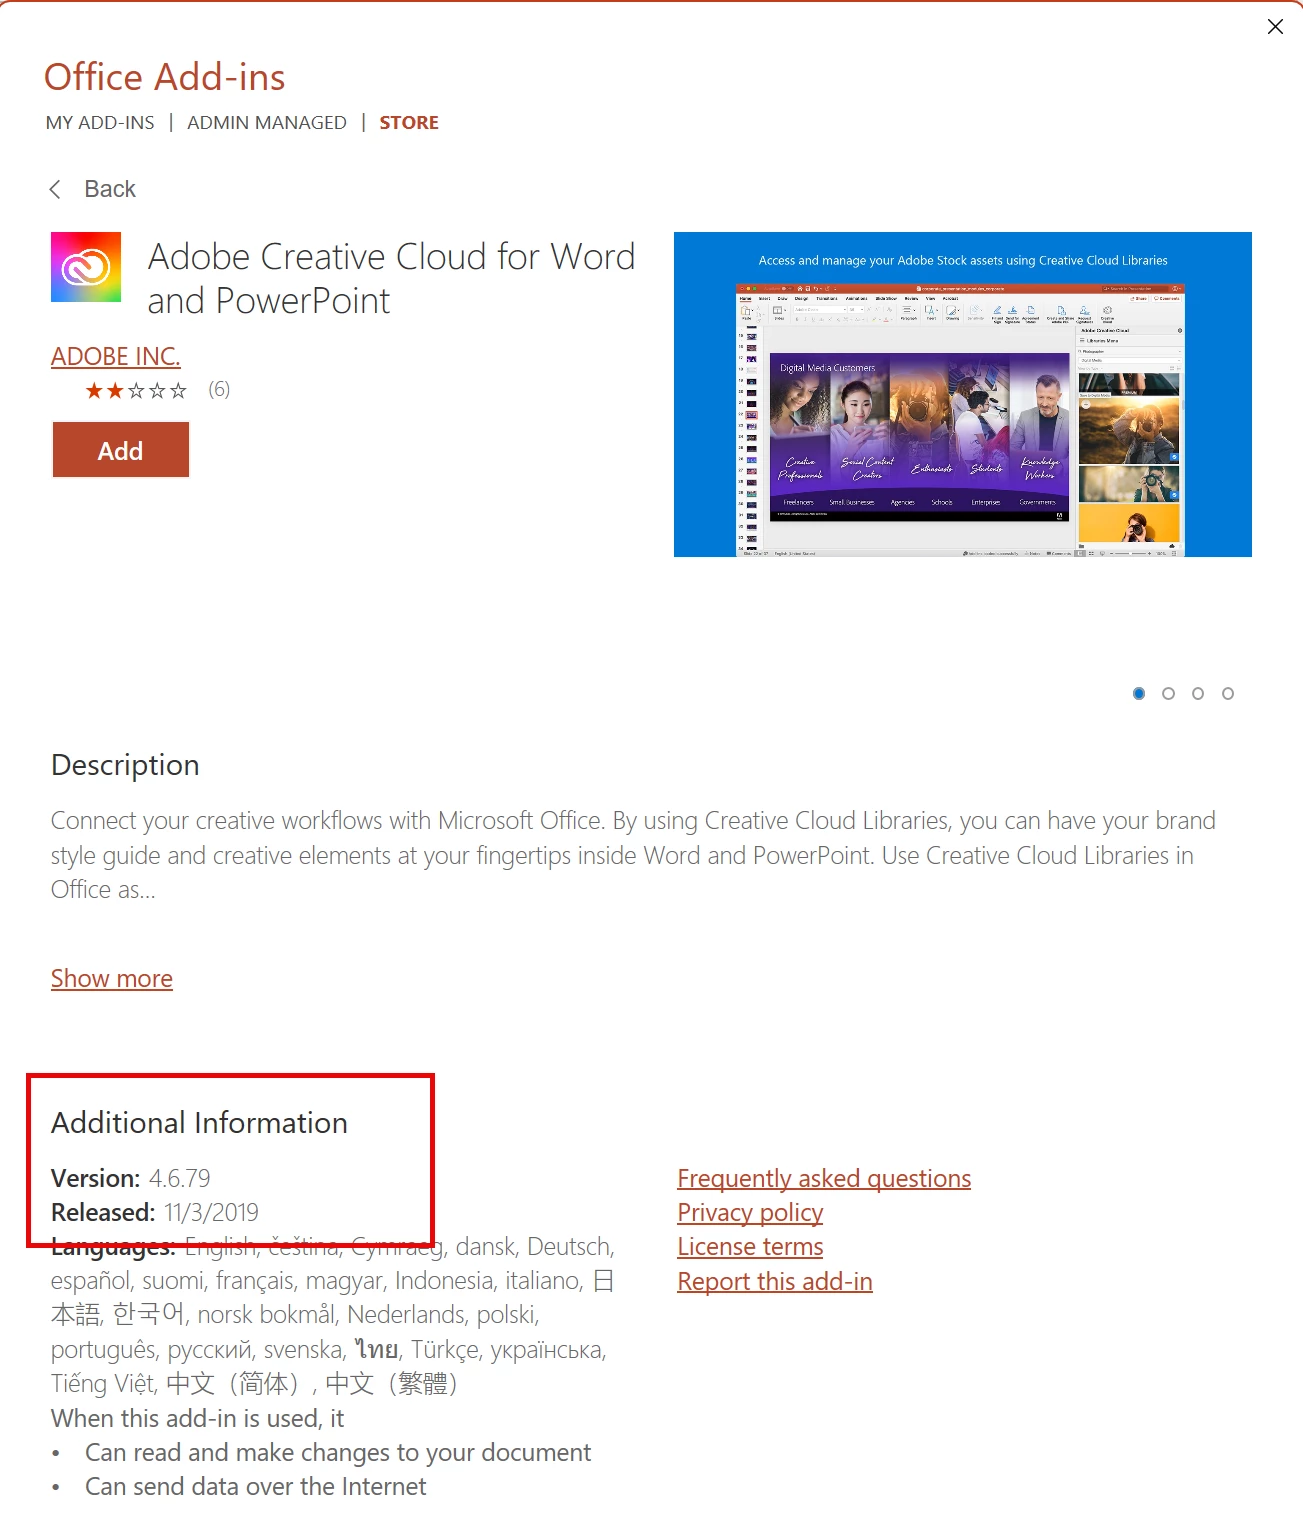Click the Adobe Creative Cloud add-in title
The image size is (1303, 1533).
pos(391,279)
